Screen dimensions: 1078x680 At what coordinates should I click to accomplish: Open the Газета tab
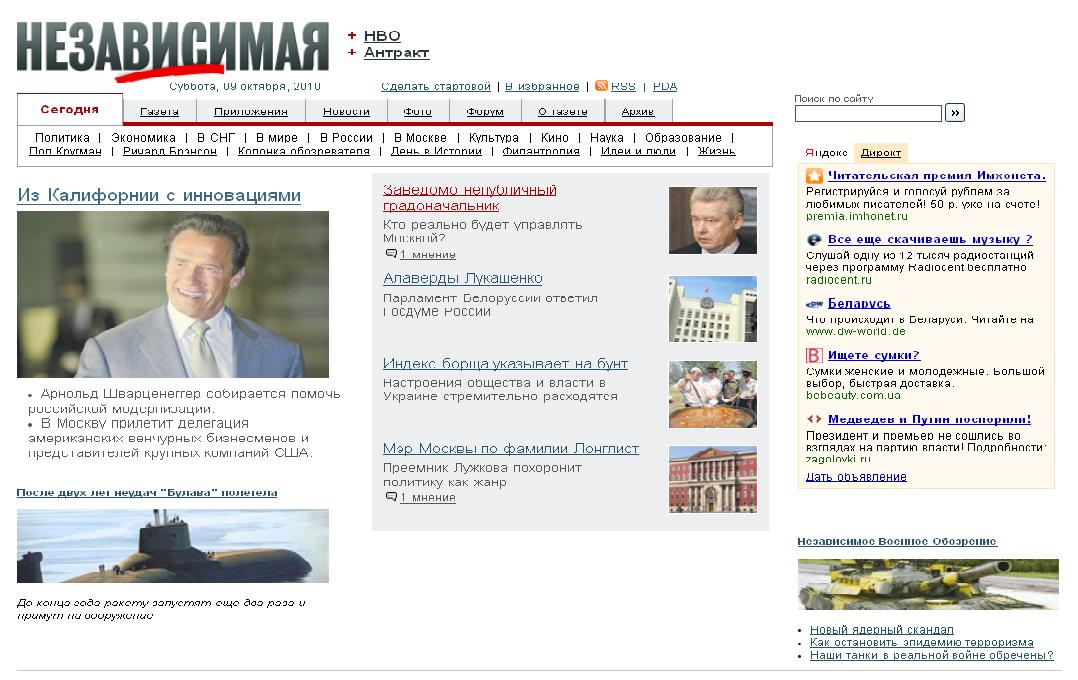pyautogui.click(x=160, y=111)
